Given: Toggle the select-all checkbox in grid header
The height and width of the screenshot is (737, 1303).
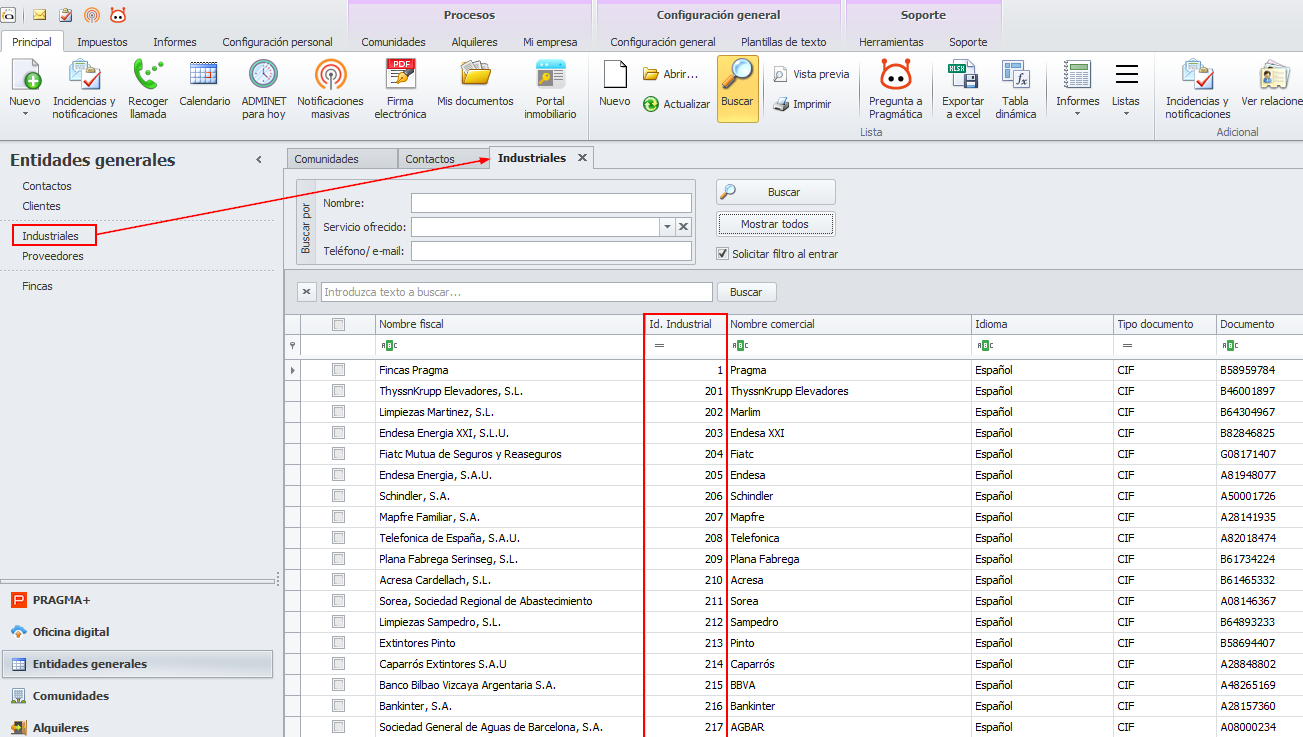Looking at the screenshot, I should coord(339,324).
